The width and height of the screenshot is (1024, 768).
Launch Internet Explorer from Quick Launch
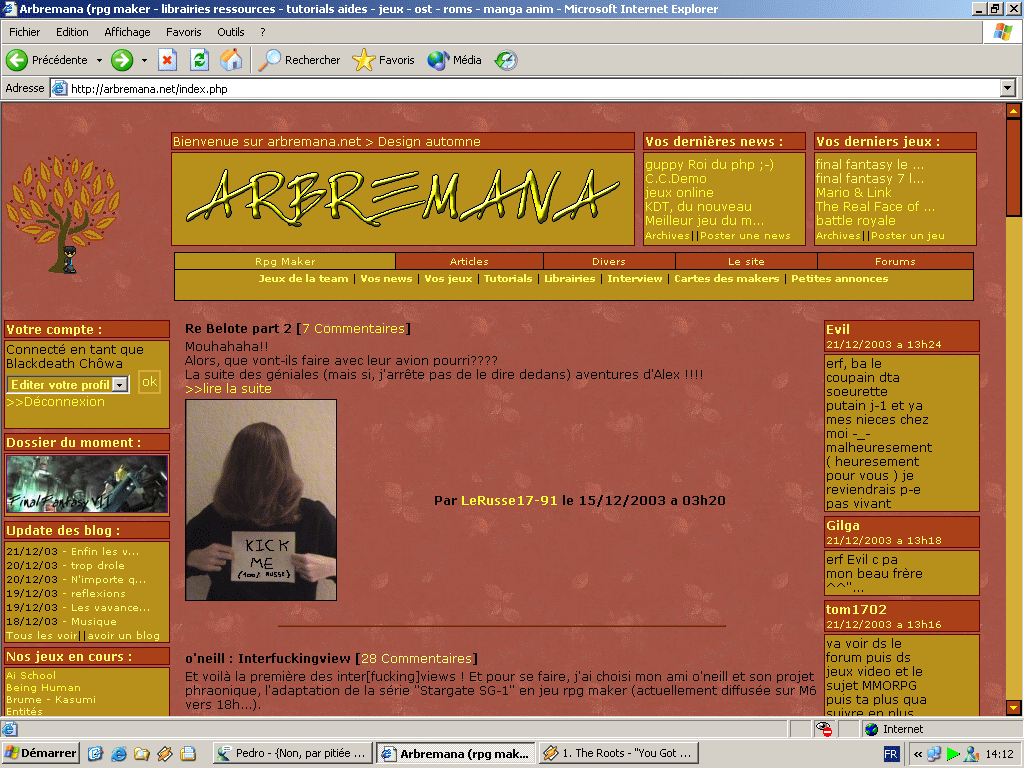click(119, 754)
